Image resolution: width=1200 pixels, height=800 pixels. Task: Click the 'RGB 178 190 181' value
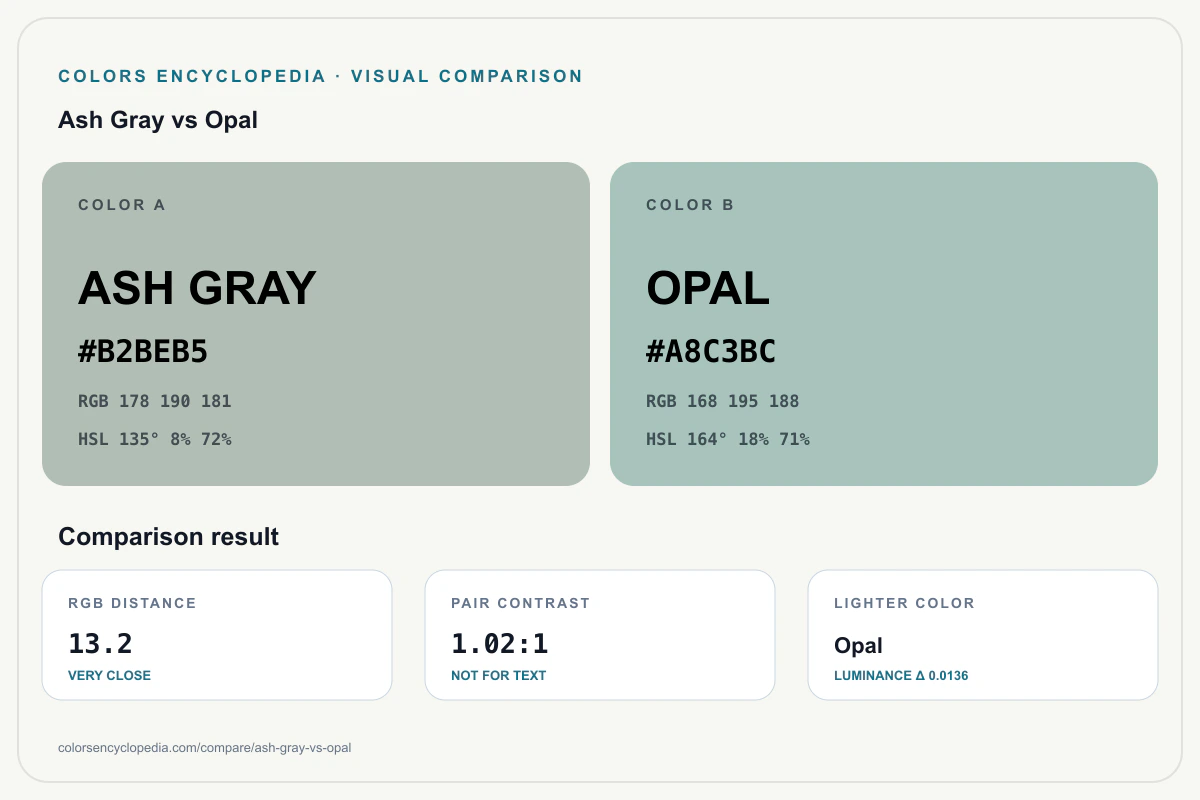tap(155, 401)
